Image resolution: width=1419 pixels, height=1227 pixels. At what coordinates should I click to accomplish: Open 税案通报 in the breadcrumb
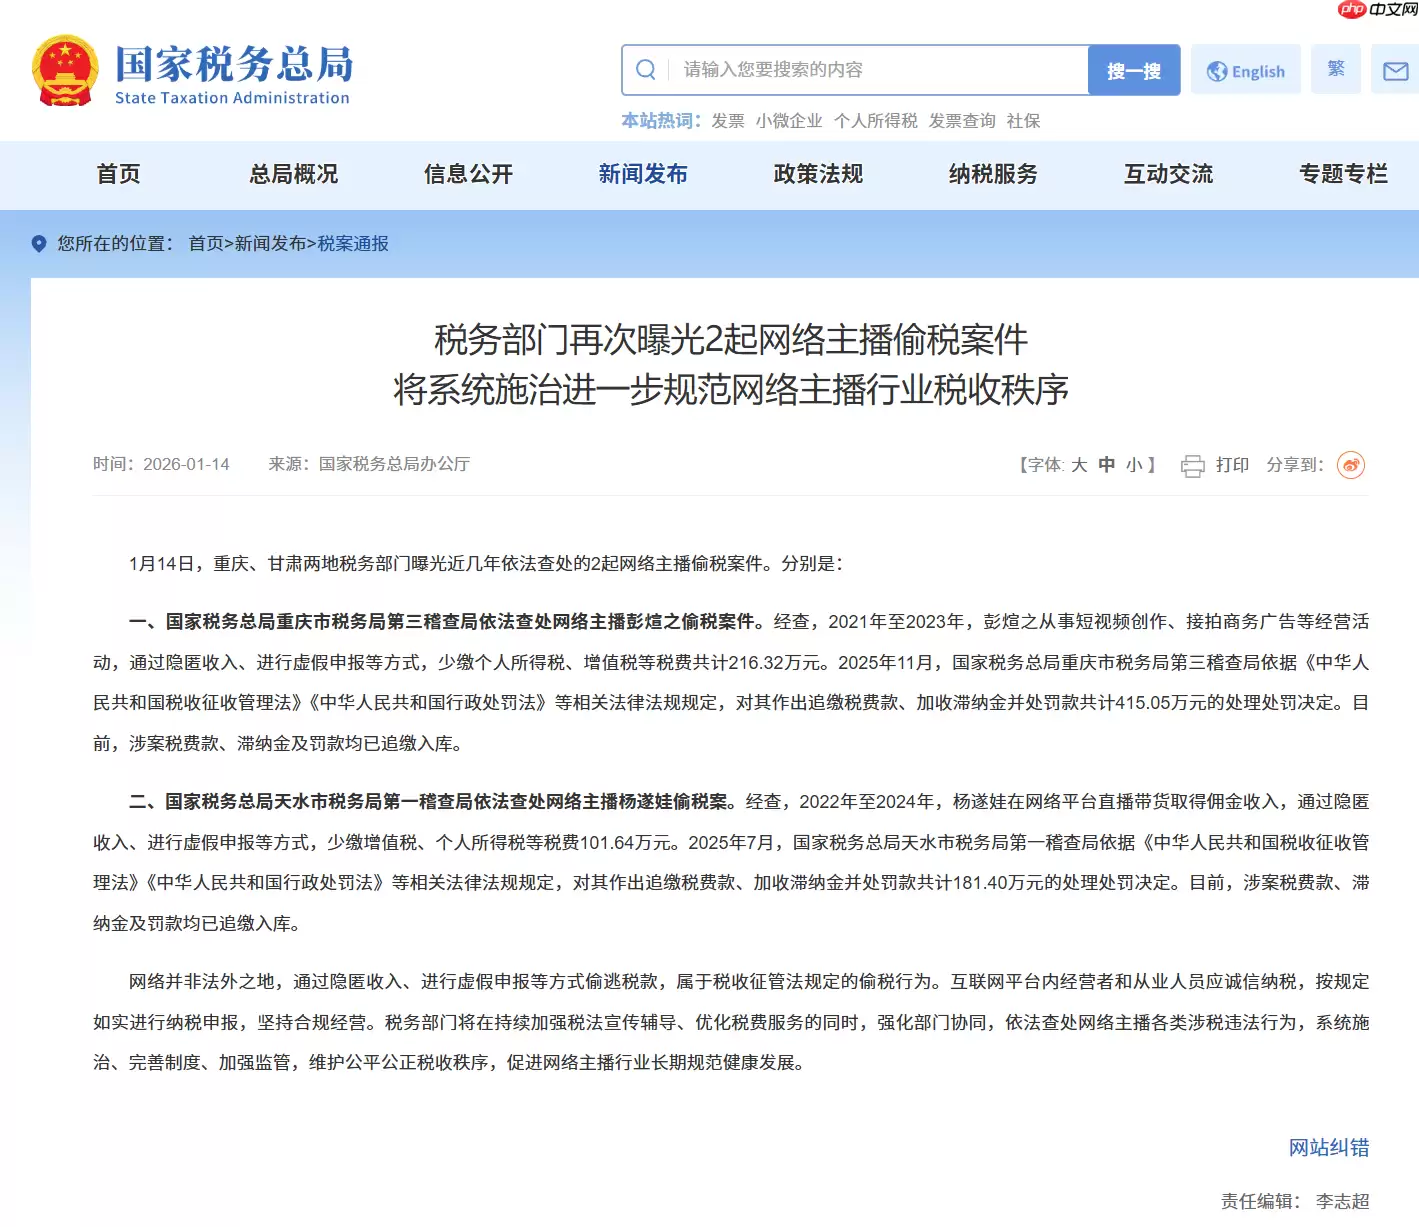click(x=352, y=243)
